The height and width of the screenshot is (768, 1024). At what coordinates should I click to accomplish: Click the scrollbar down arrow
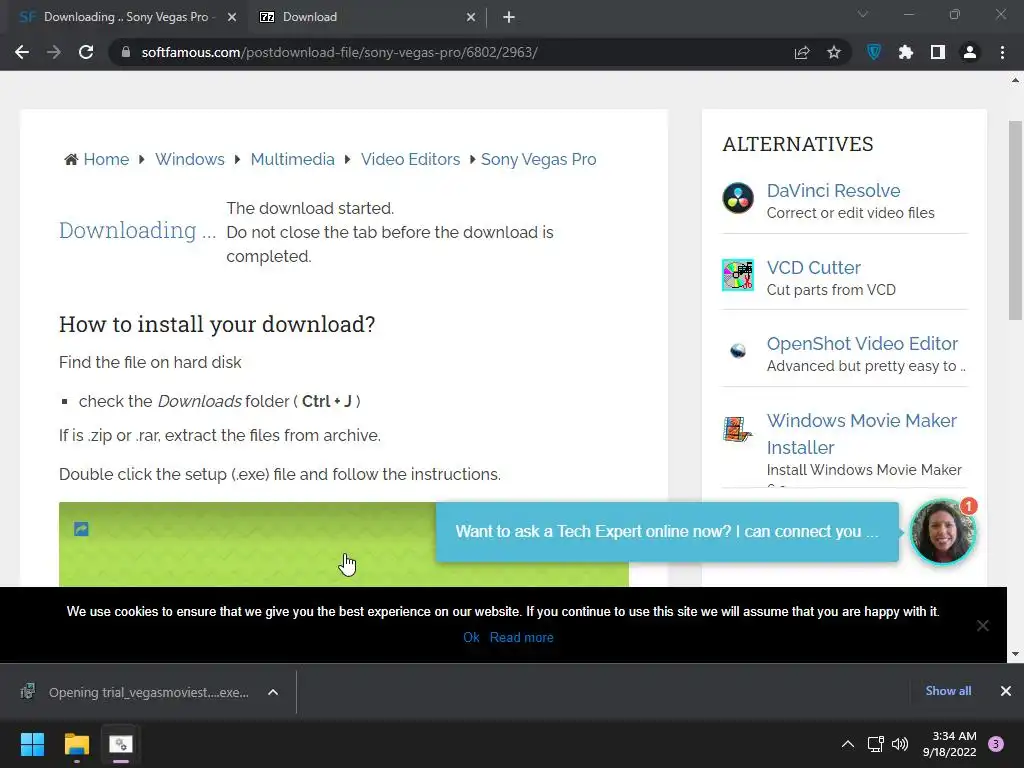click(1016, 654)
